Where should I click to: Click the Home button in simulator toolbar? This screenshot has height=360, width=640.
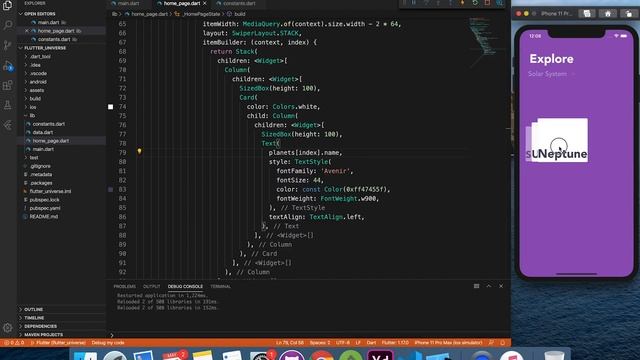[x=608, y=13]
